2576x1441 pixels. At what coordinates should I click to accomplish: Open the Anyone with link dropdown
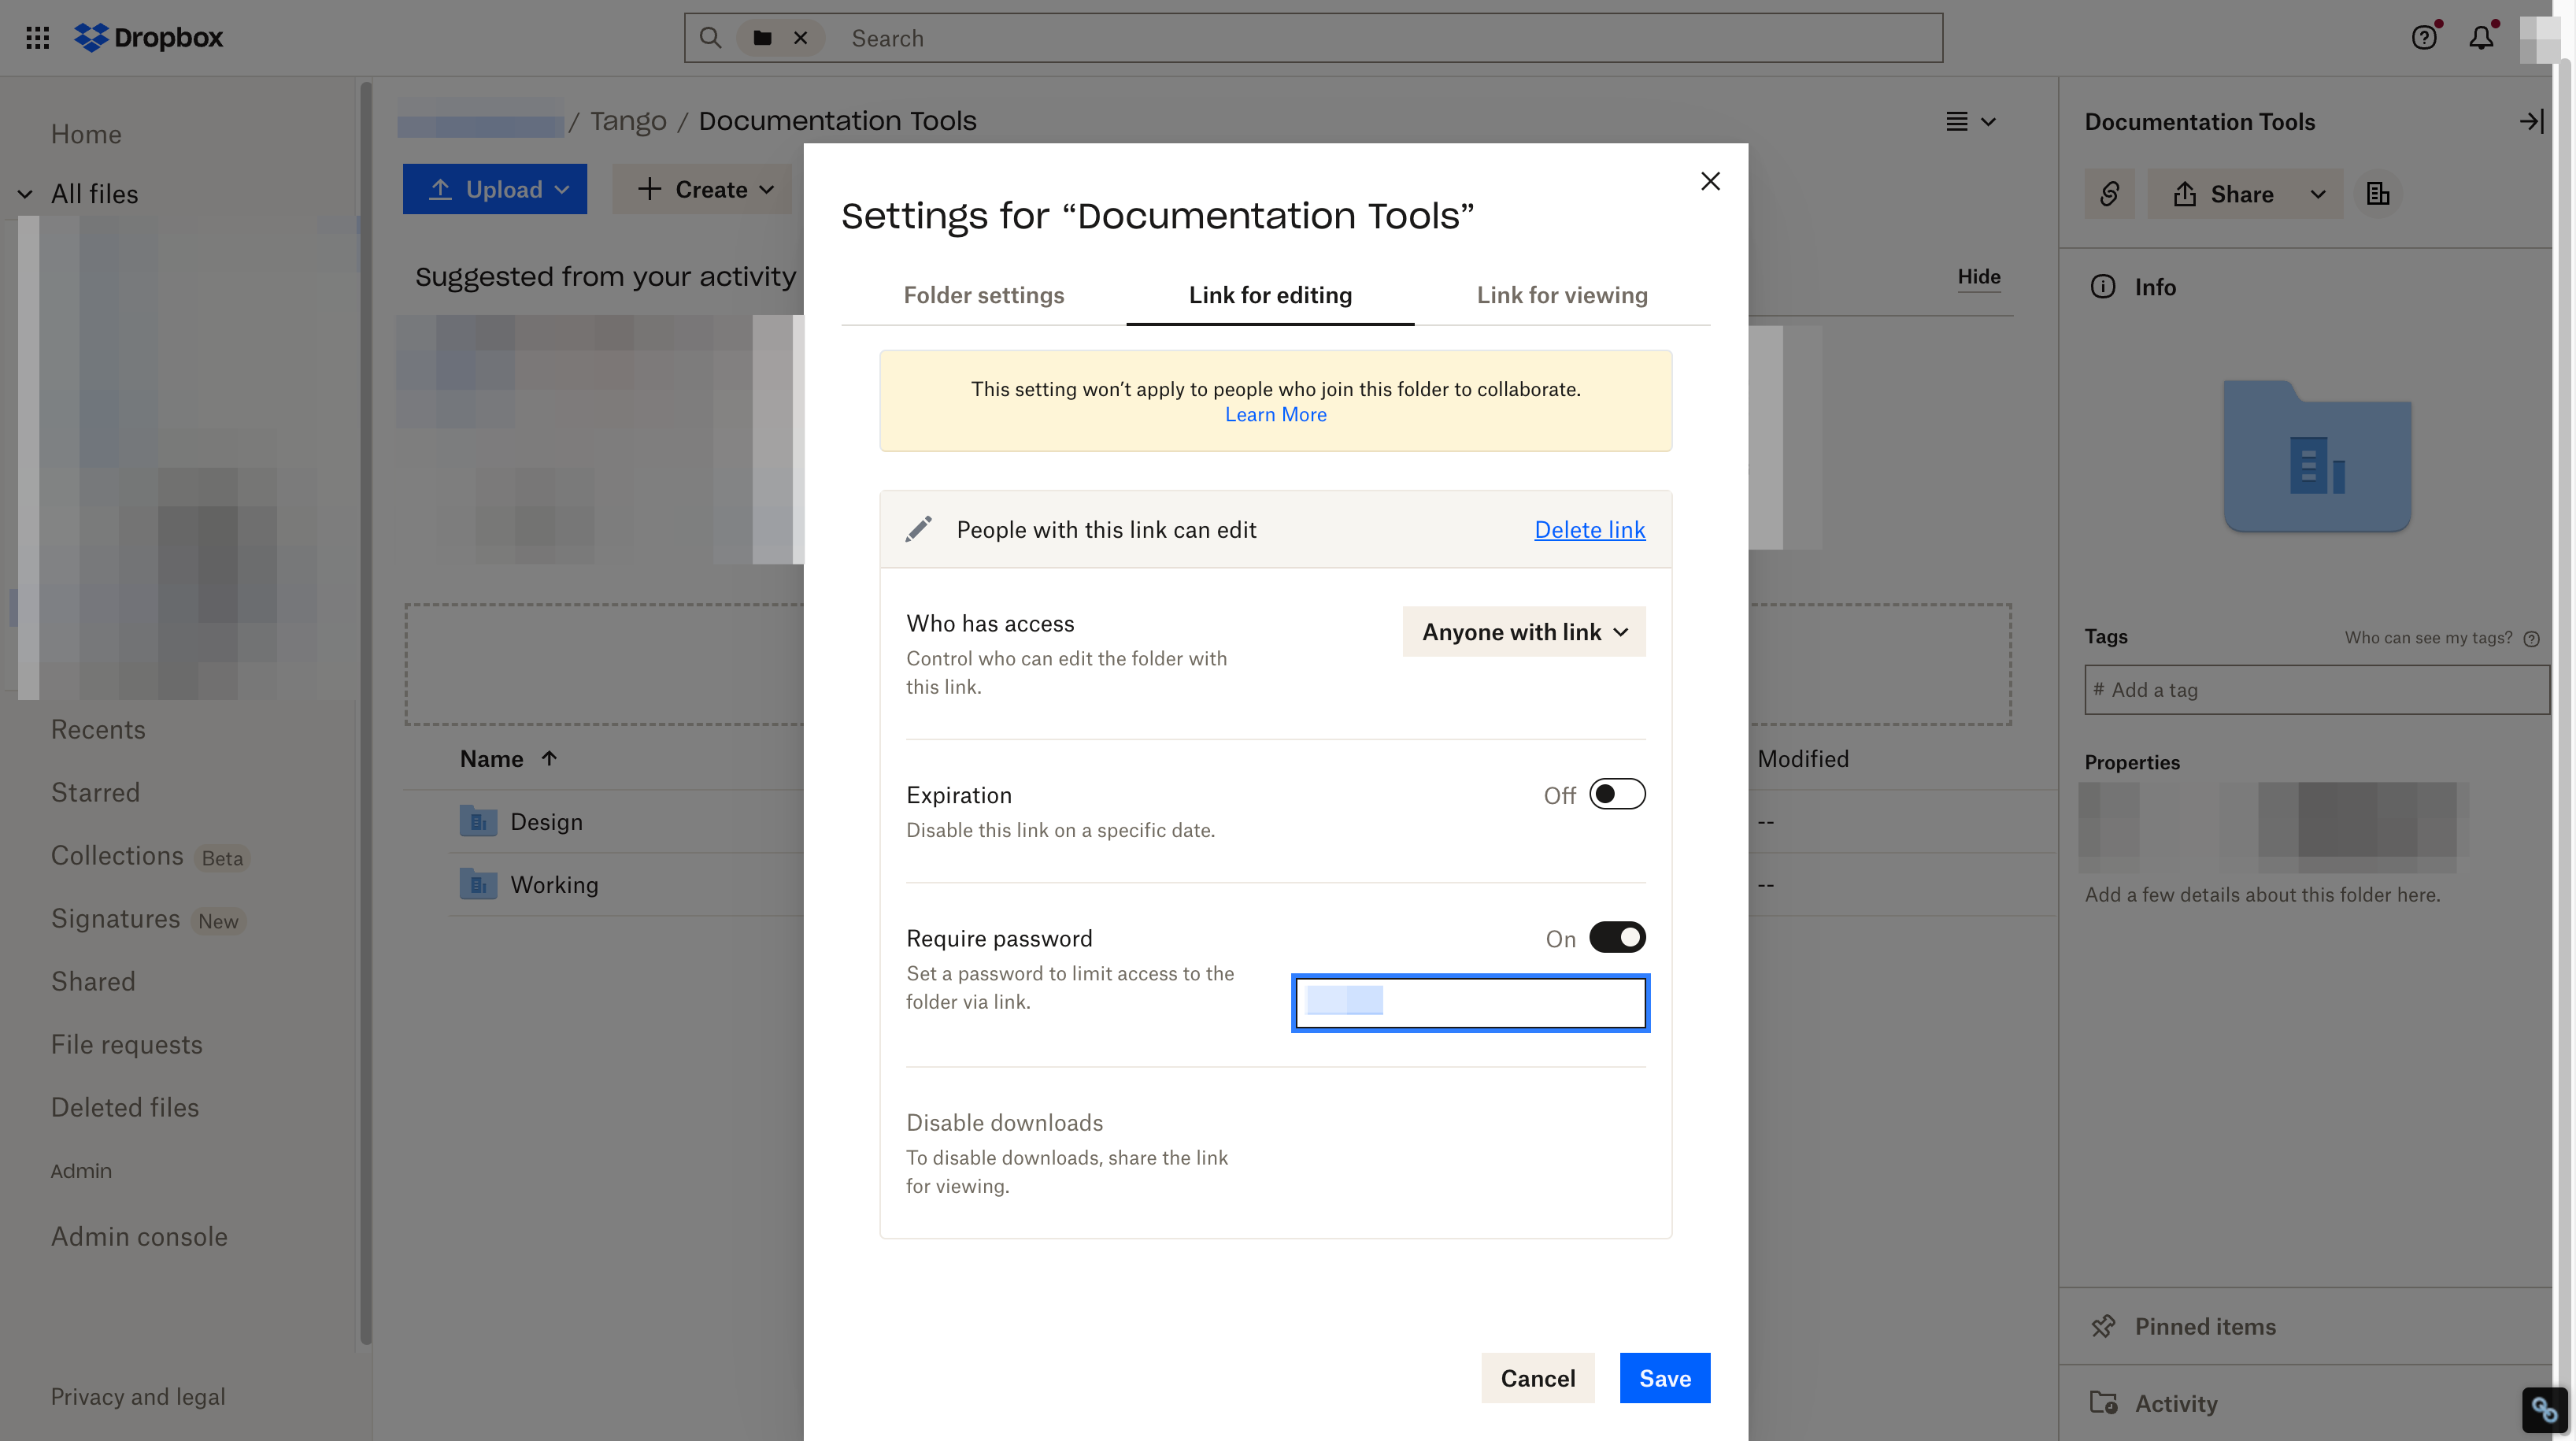click(x=1524, y=632)
